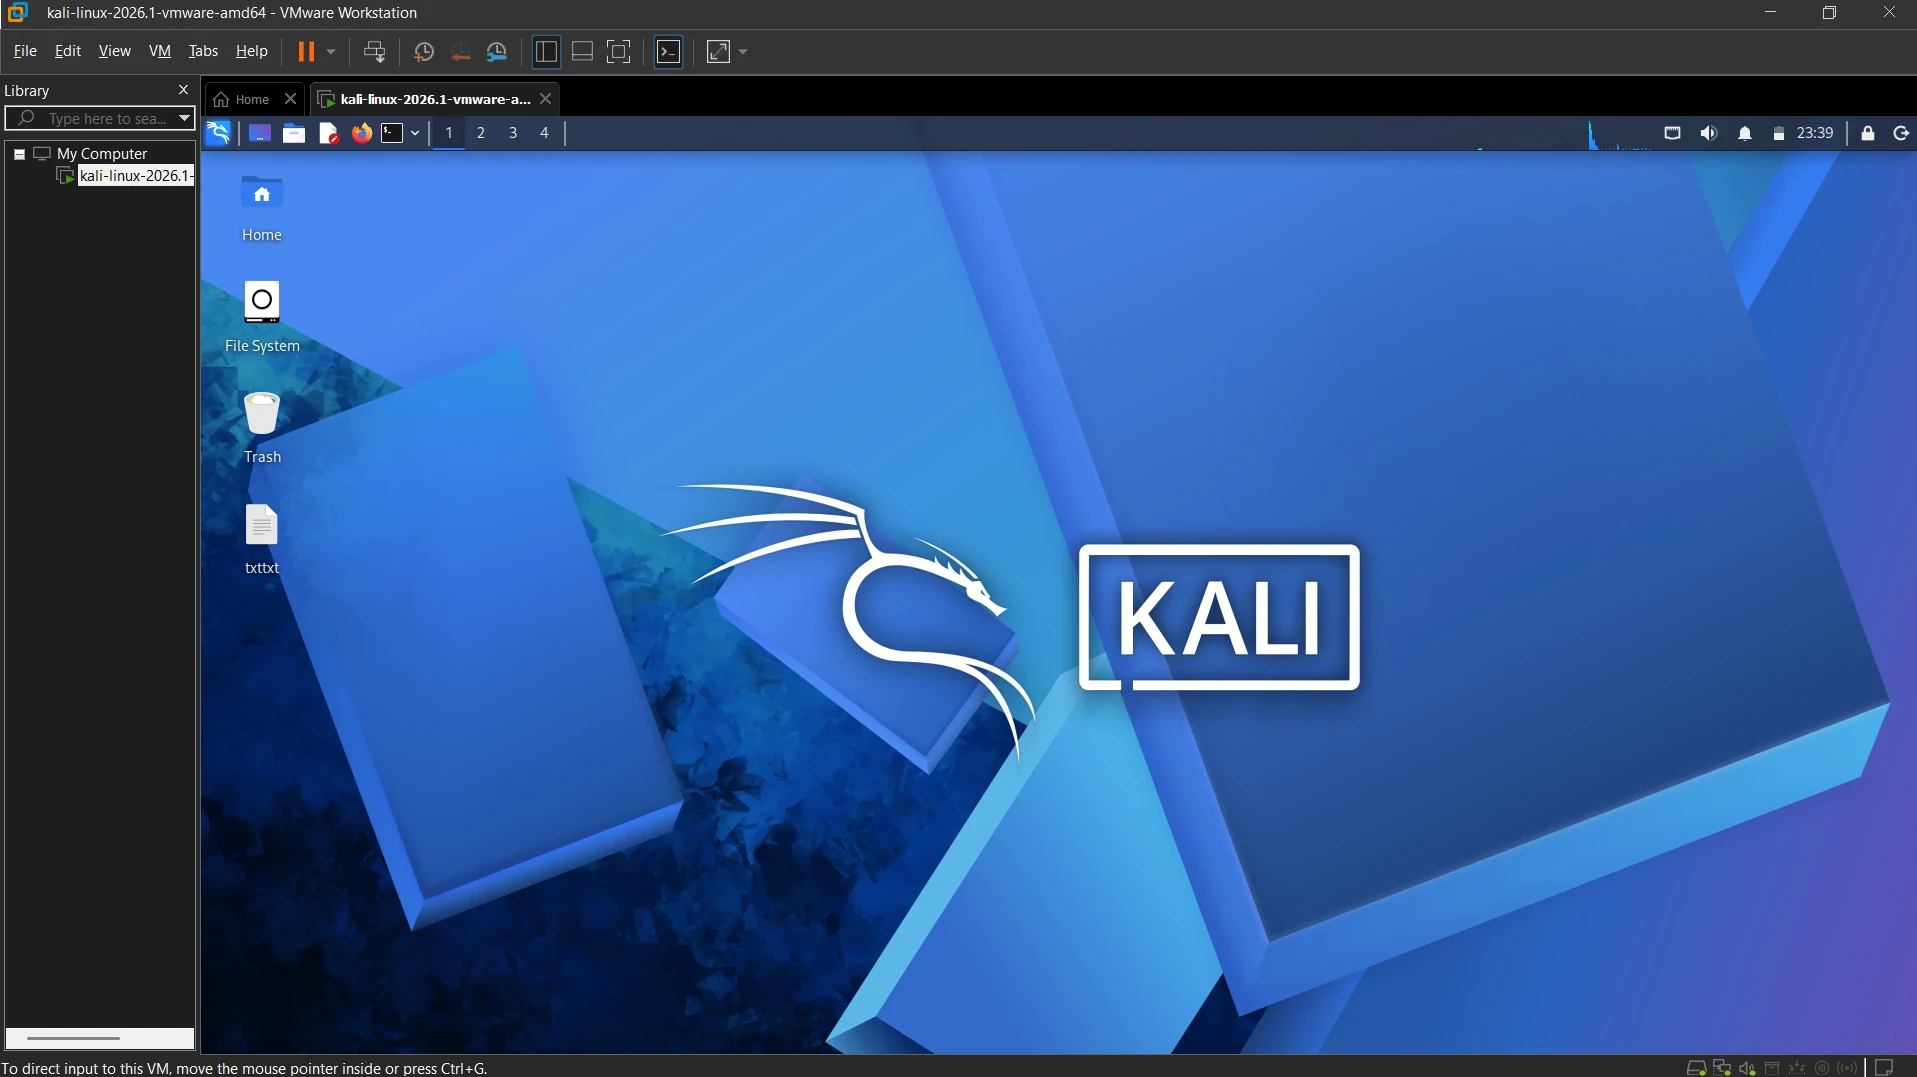Click the library search field
Viewport: 1917px width, 1077px height.
[x=96, y=118]
